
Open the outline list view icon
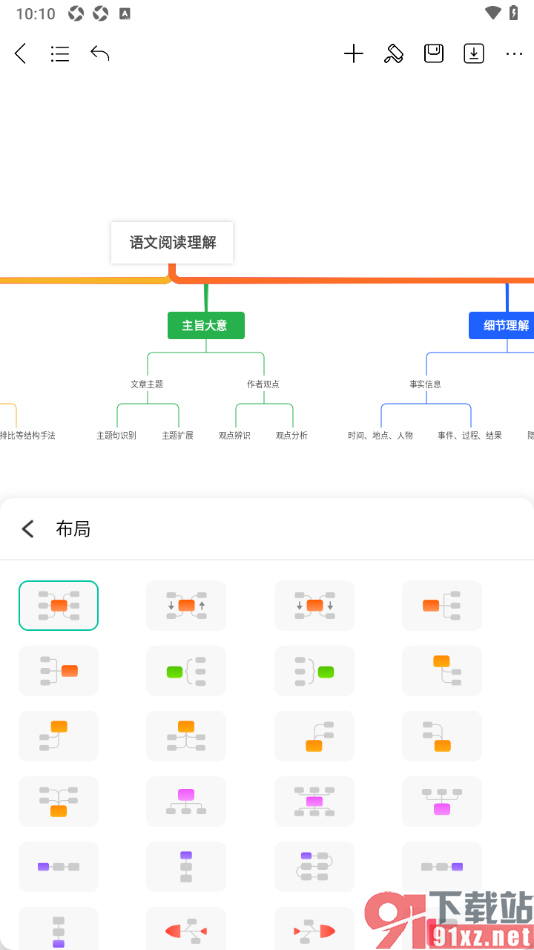coord(59,54)
